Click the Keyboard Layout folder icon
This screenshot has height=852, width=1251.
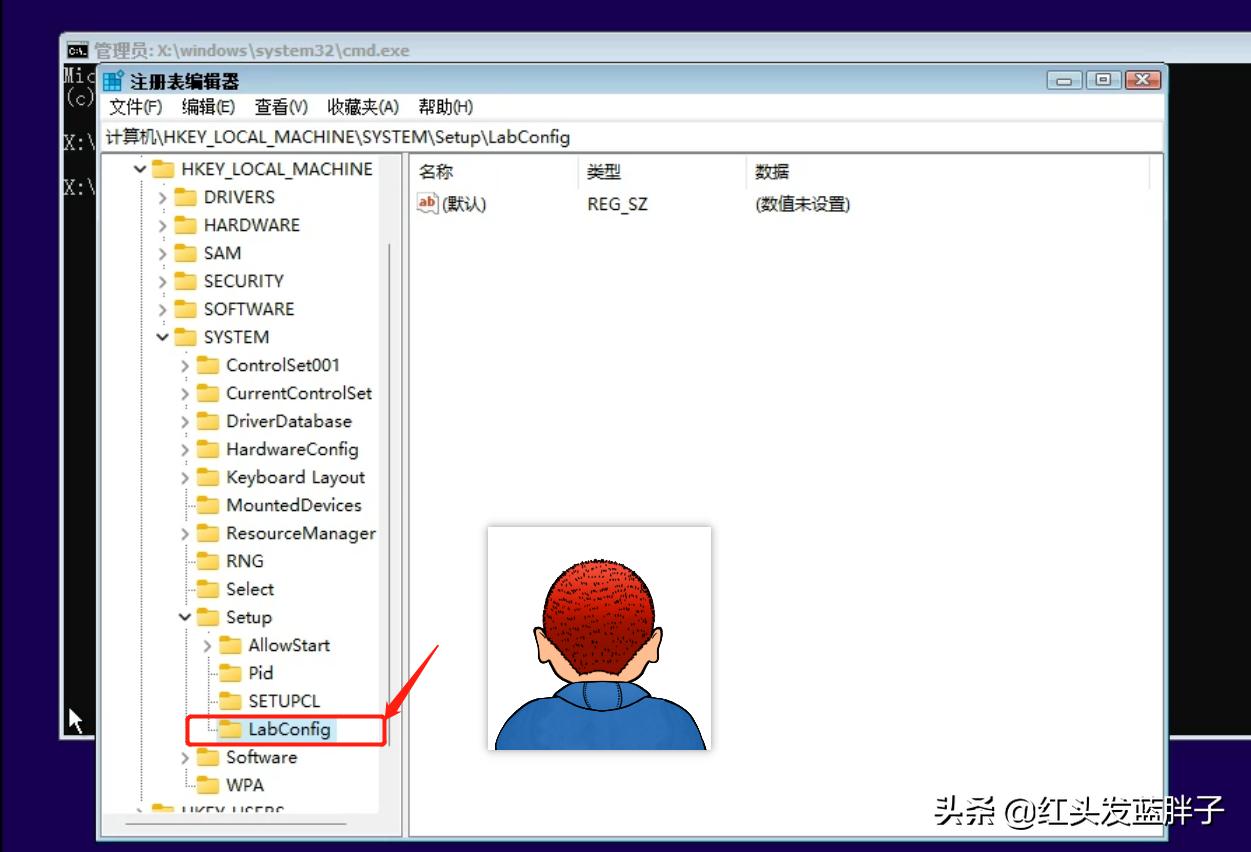(x=210, y=477)
